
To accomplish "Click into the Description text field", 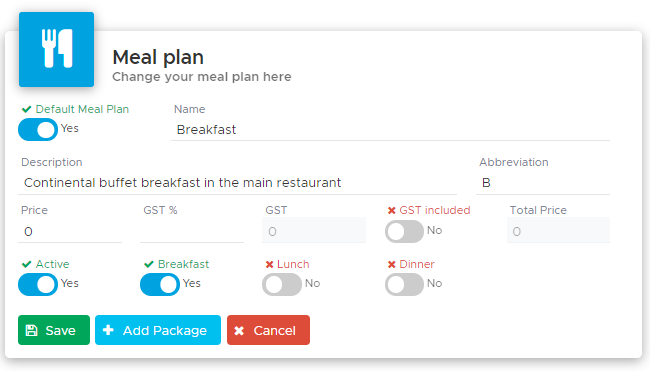I will 238,183.
